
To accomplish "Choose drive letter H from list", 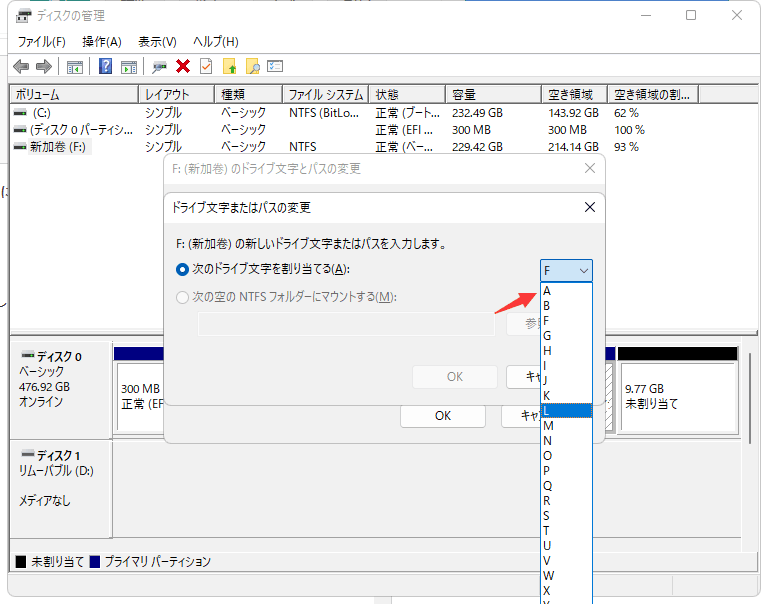I will pyautogui.click(x=566, y=351).
